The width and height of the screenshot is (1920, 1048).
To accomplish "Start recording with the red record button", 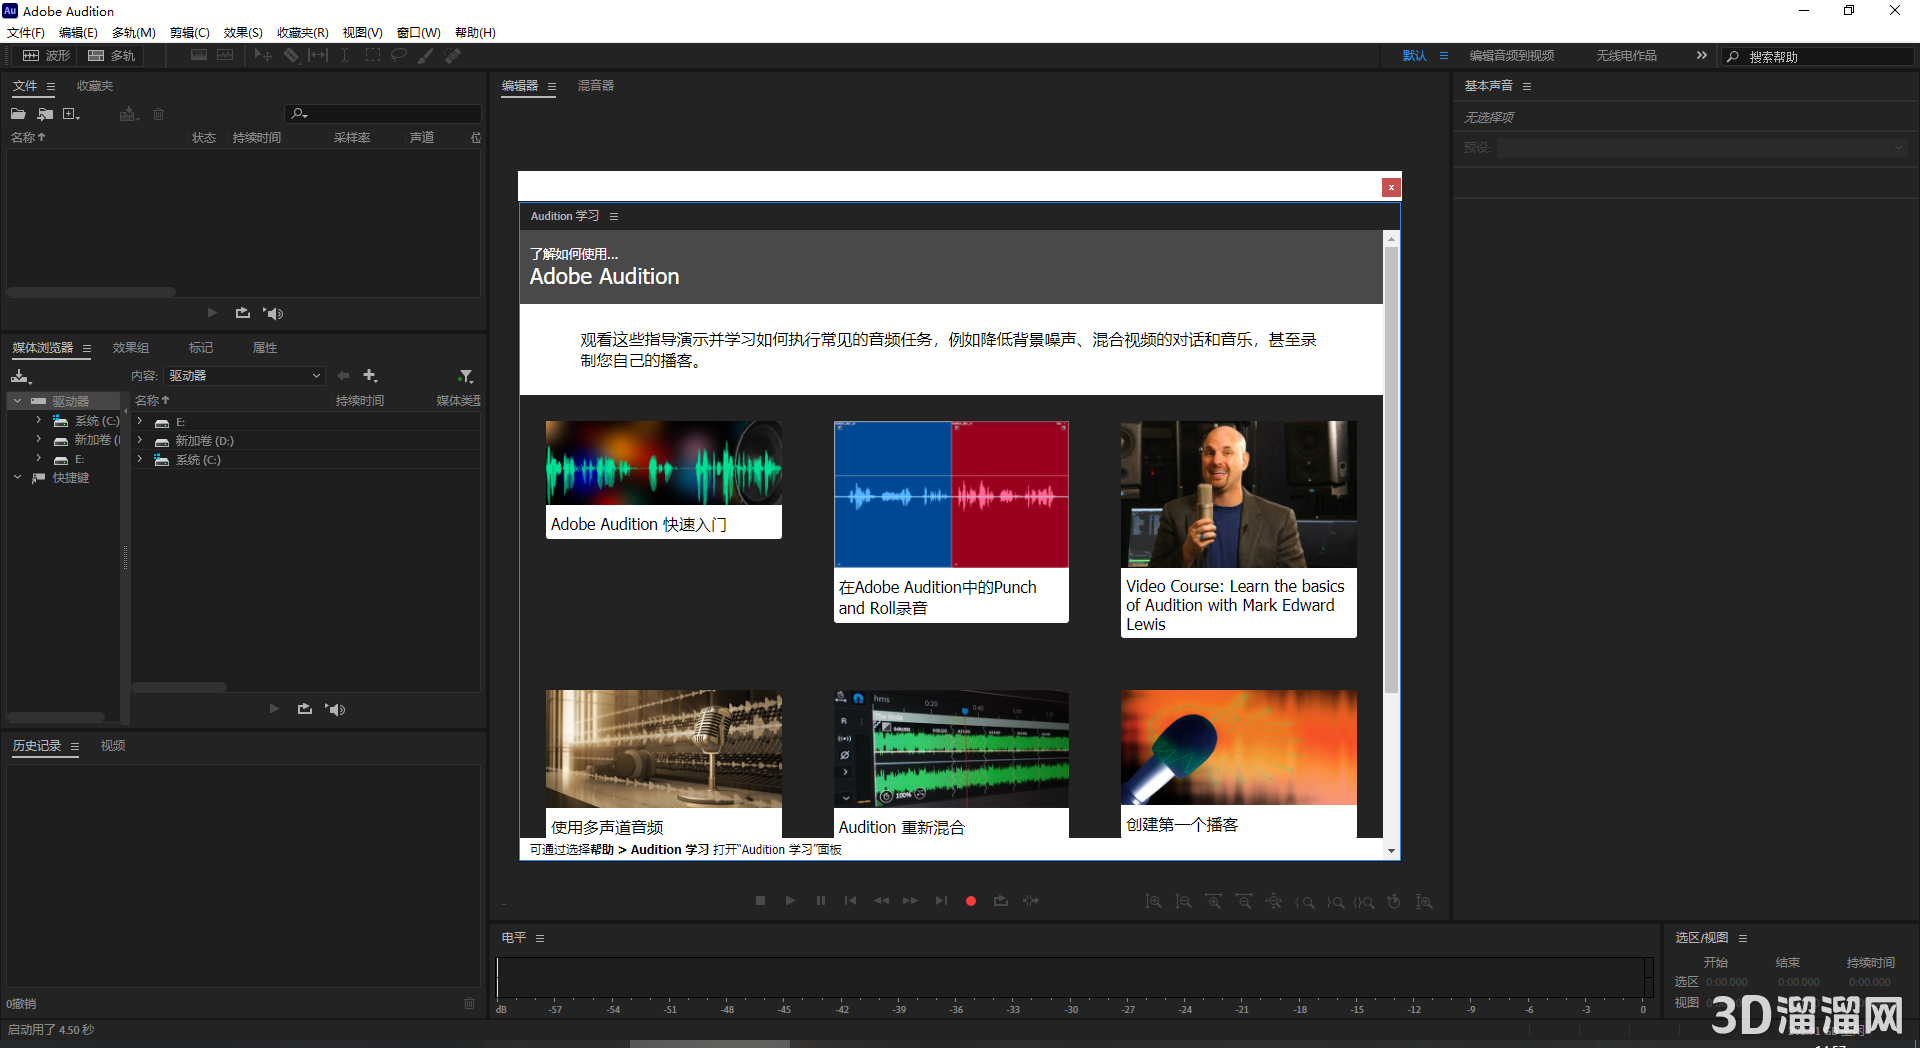I will 970,900.
